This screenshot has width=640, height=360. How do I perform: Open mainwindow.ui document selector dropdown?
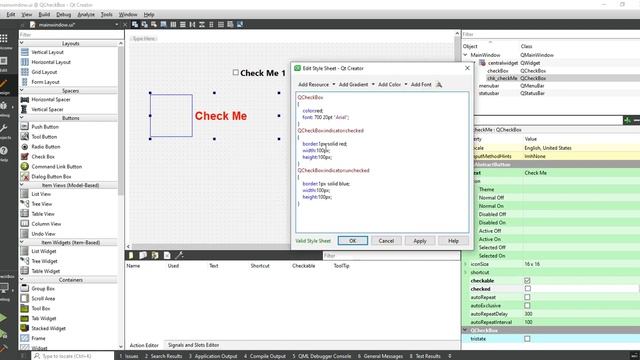116,24
